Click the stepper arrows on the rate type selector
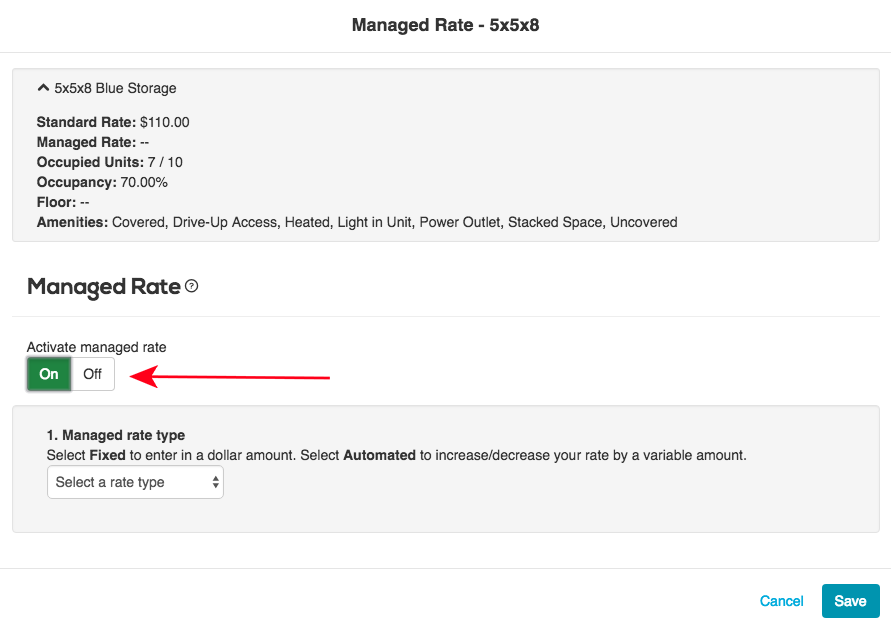Screen dimensions: 891x628 click(x=214, y=482)
